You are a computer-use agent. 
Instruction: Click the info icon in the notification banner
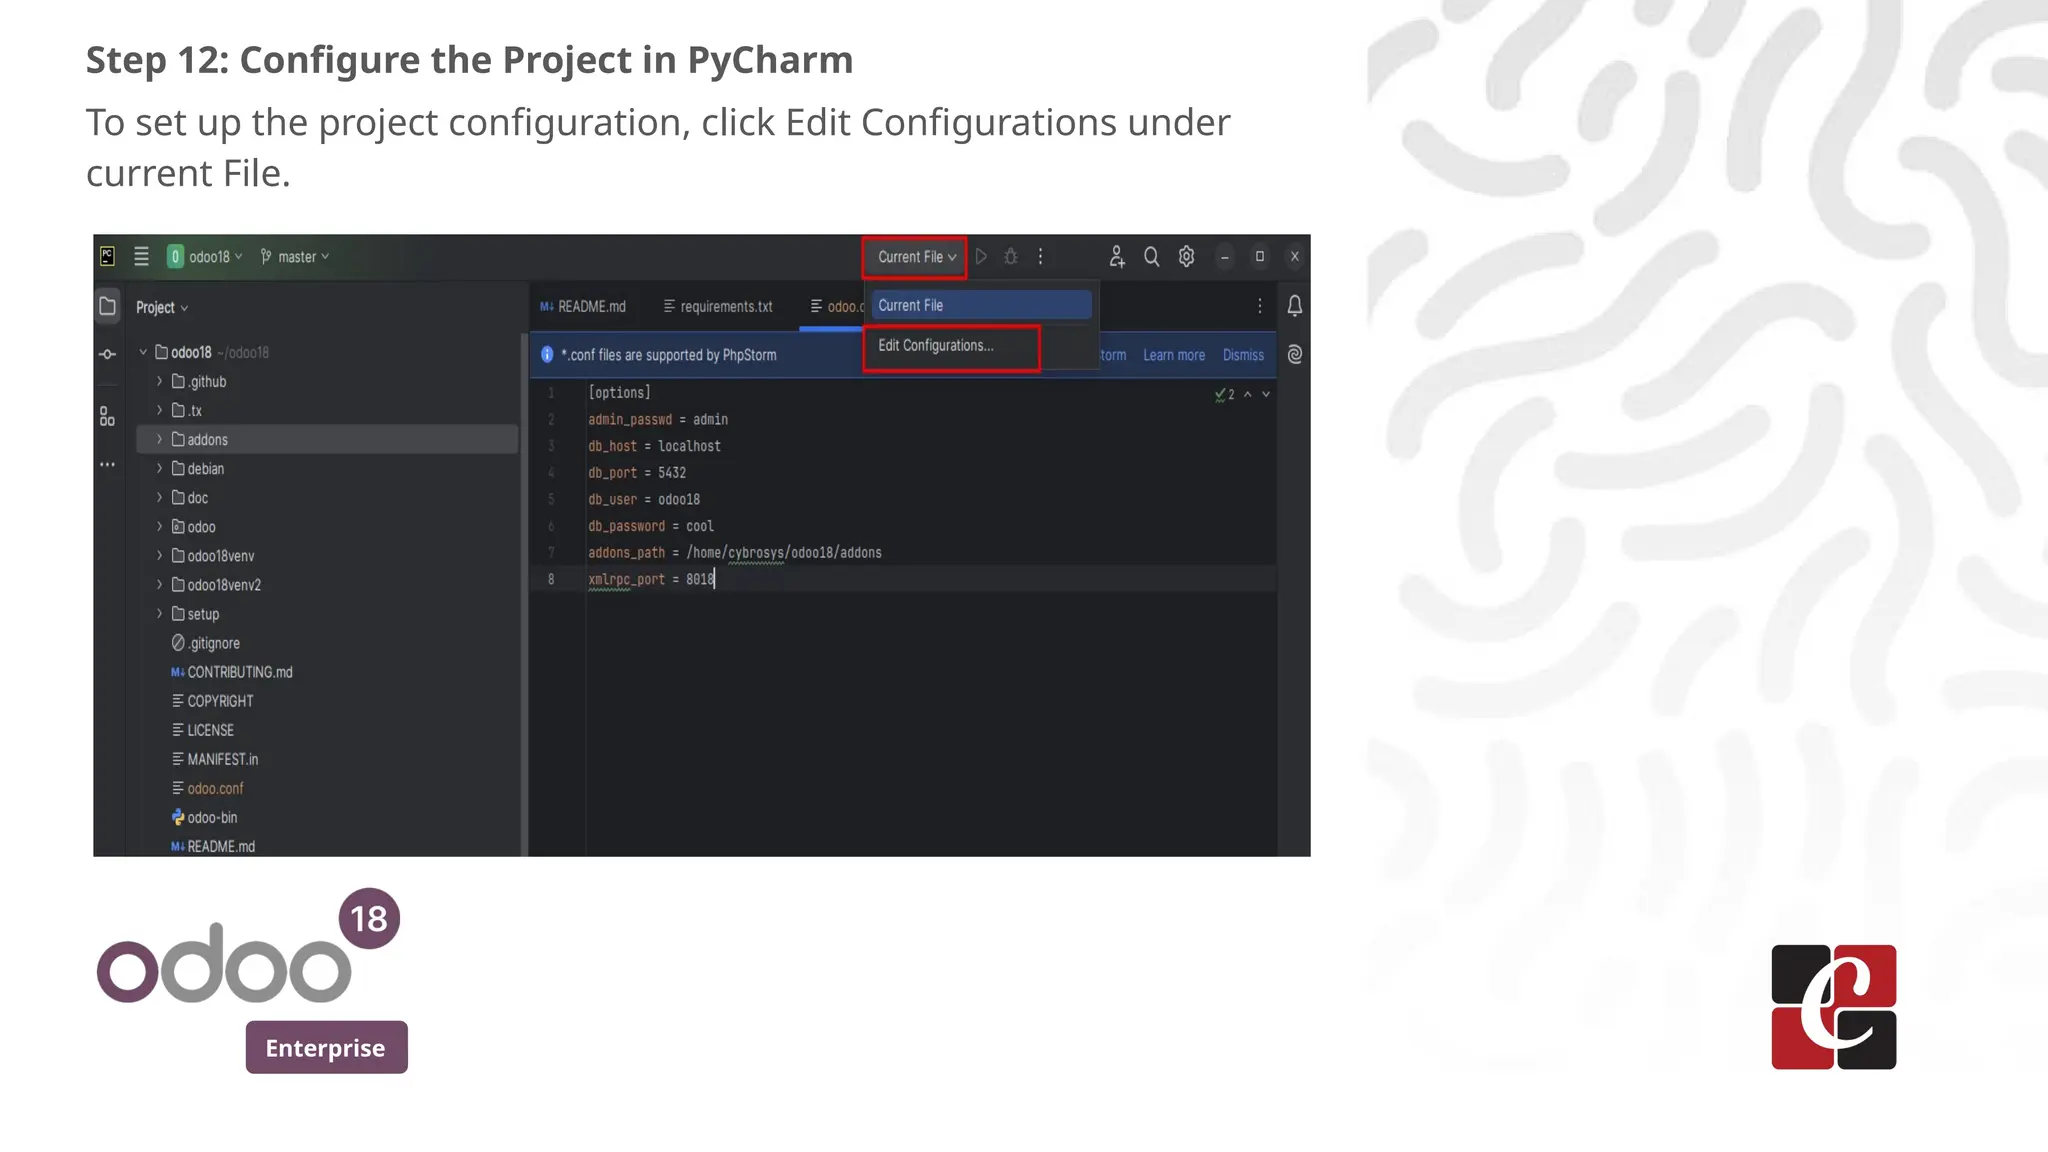point(547,355)
